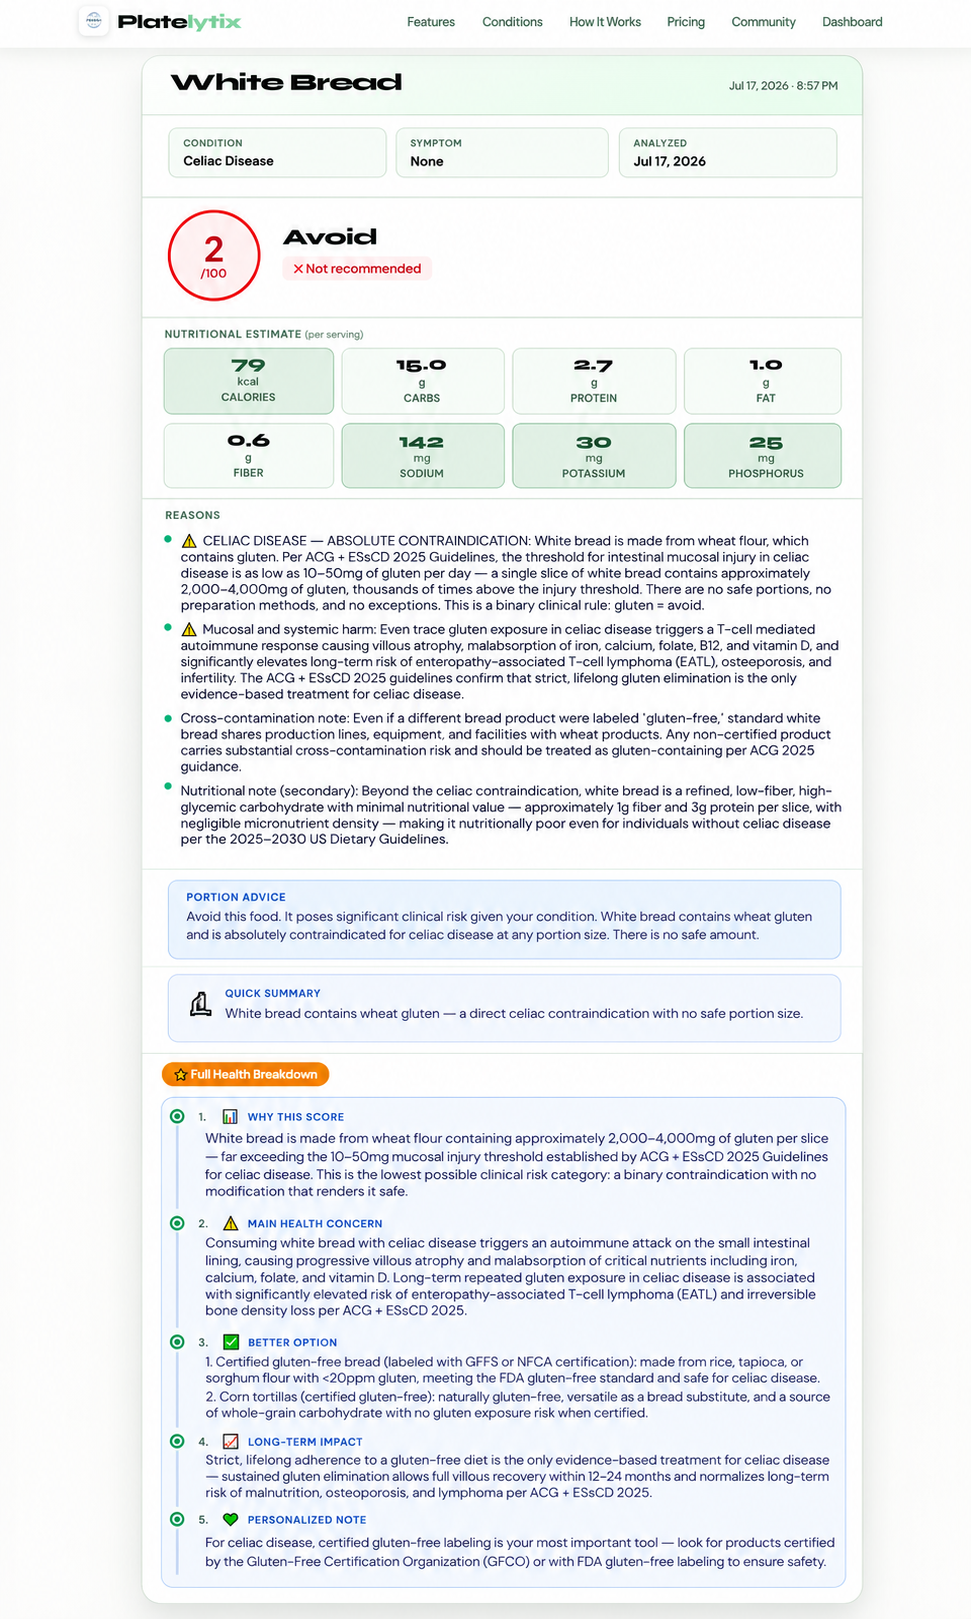The width and height of the screenshot is (971, 1619).
Task: Click the Platelytix brand name
Action: [x=179, y=22]
